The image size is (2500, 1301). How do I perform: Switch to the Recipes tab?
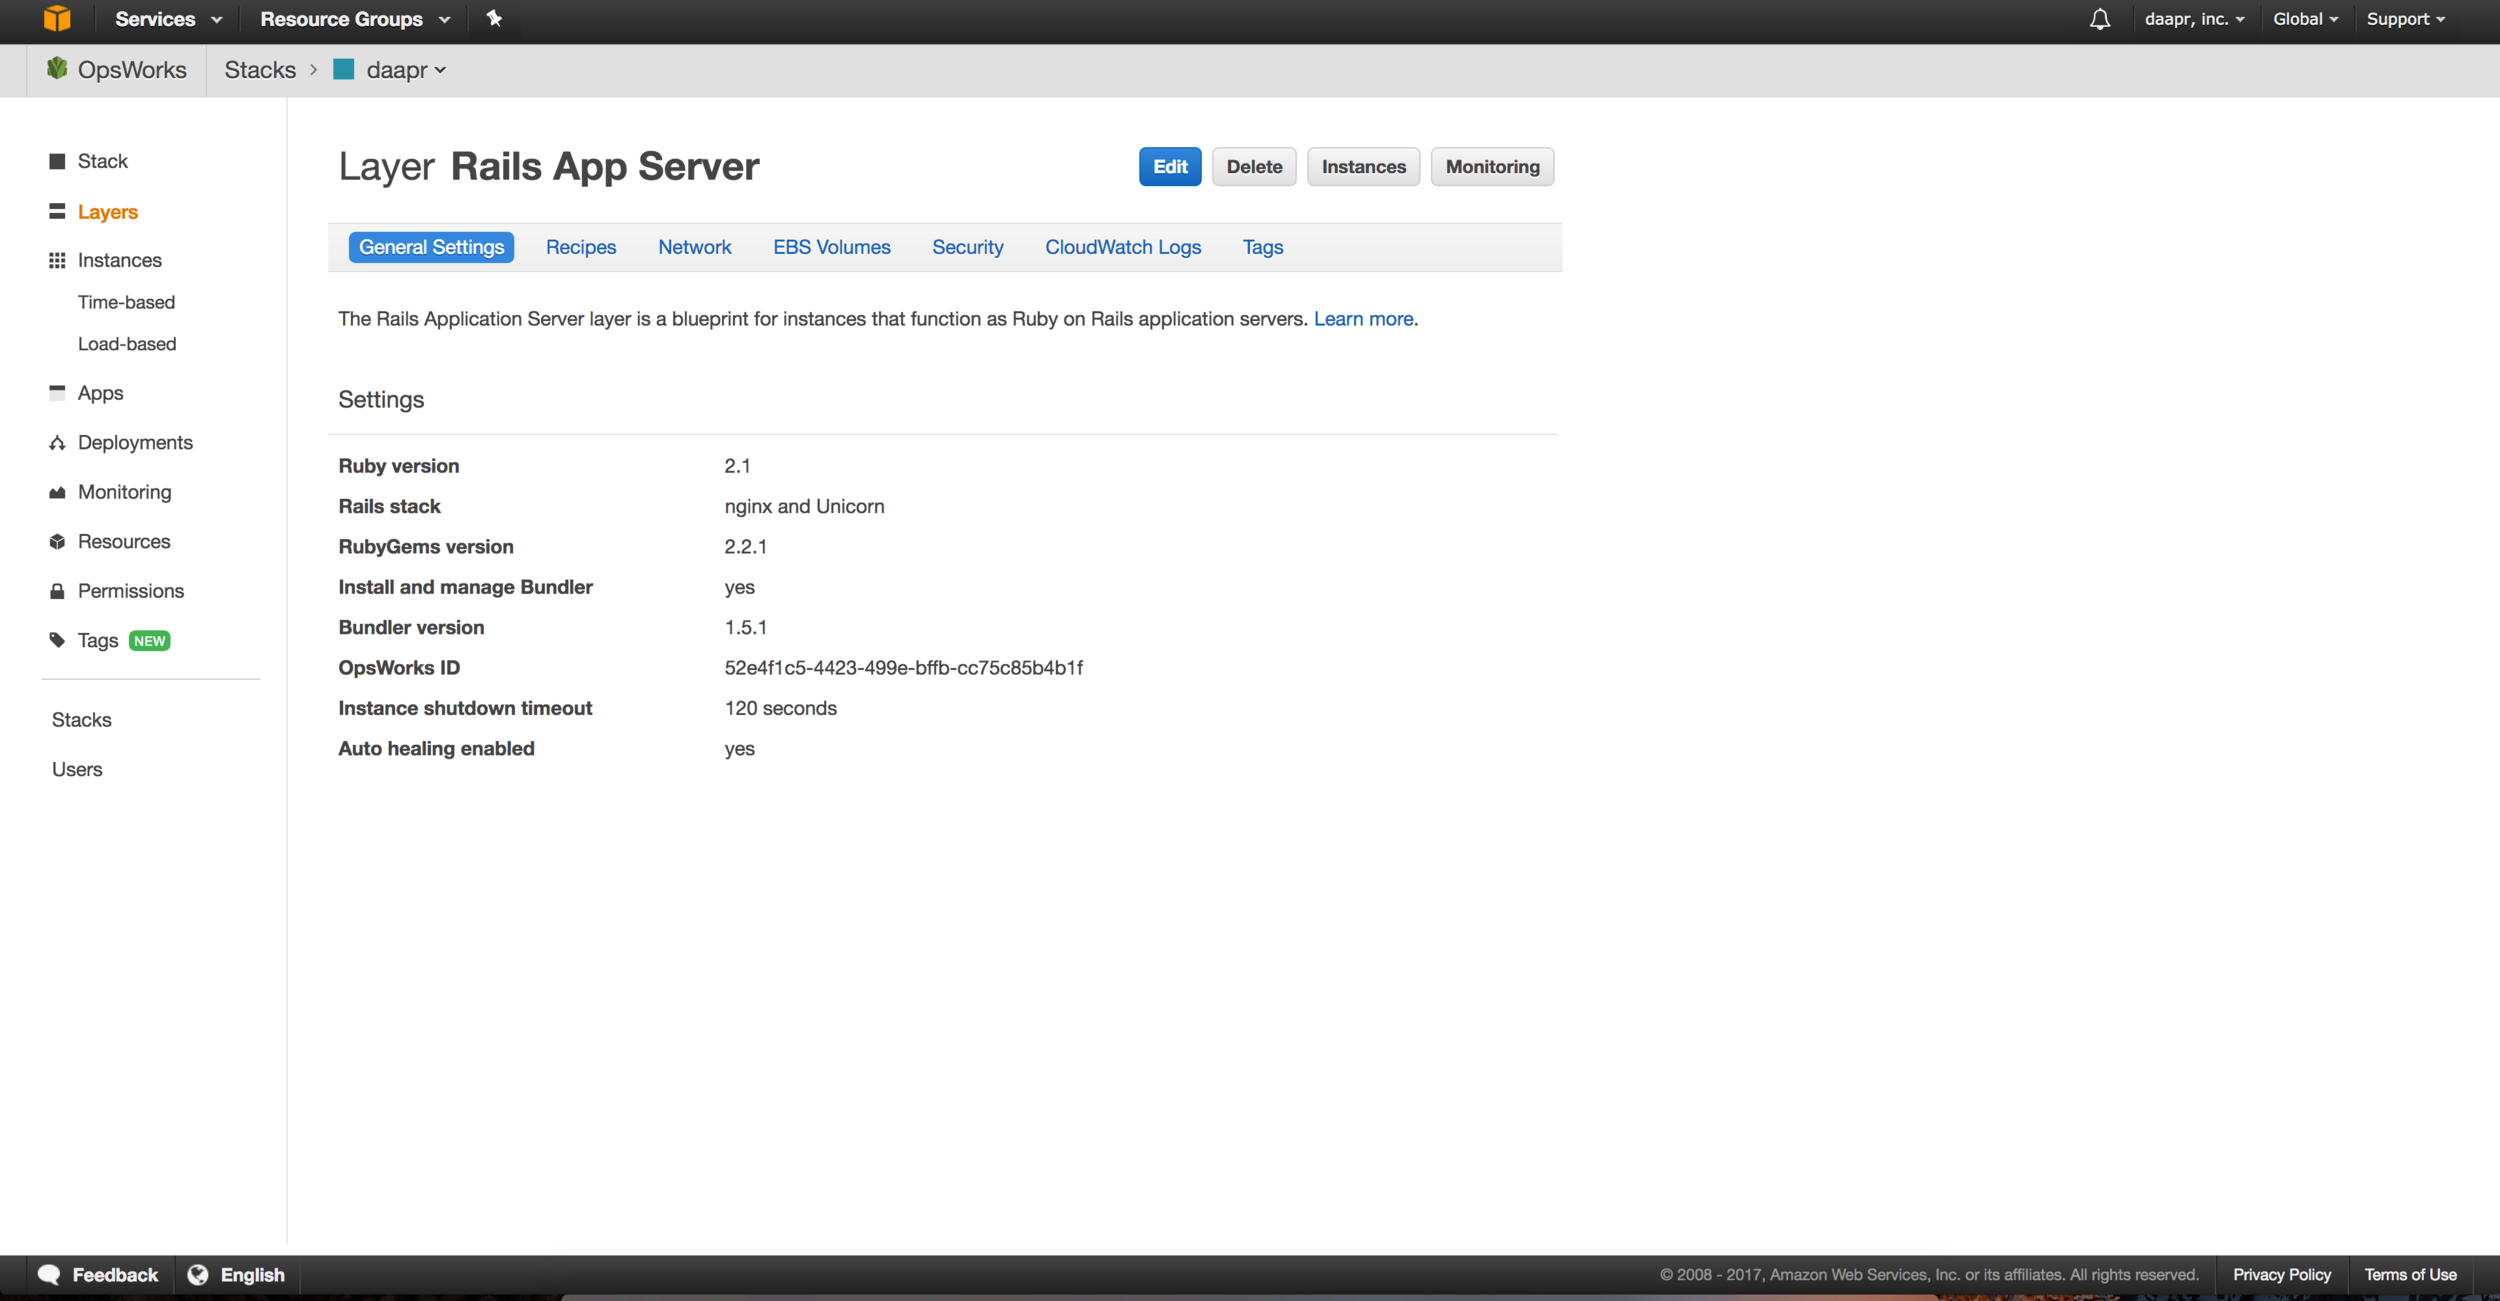[581, 247]
